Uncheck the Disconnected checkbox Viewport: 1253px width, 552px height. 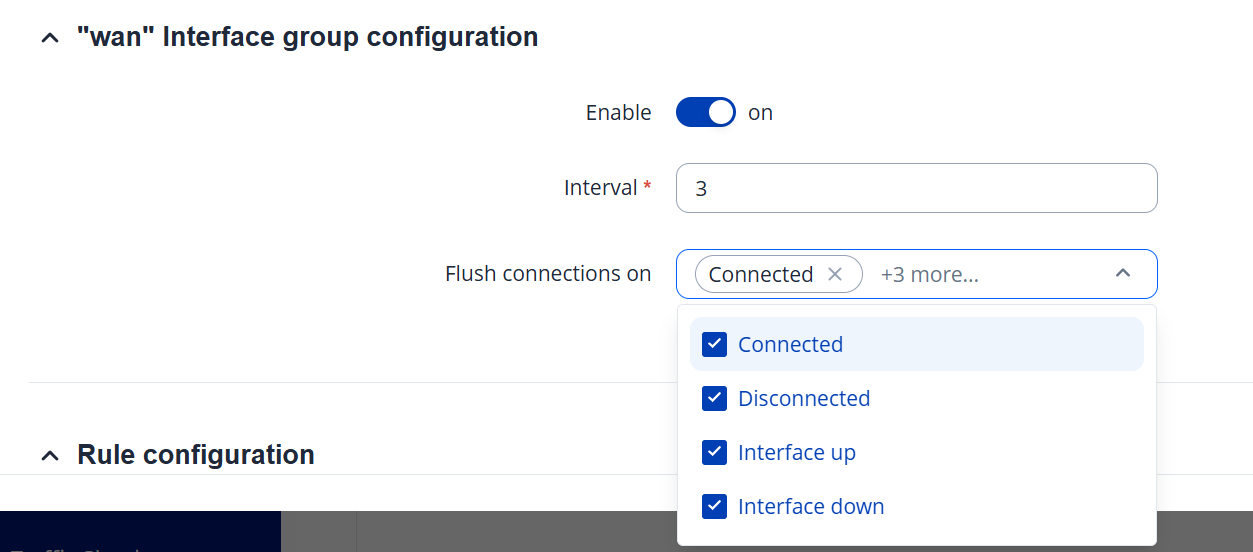(714, 398)
